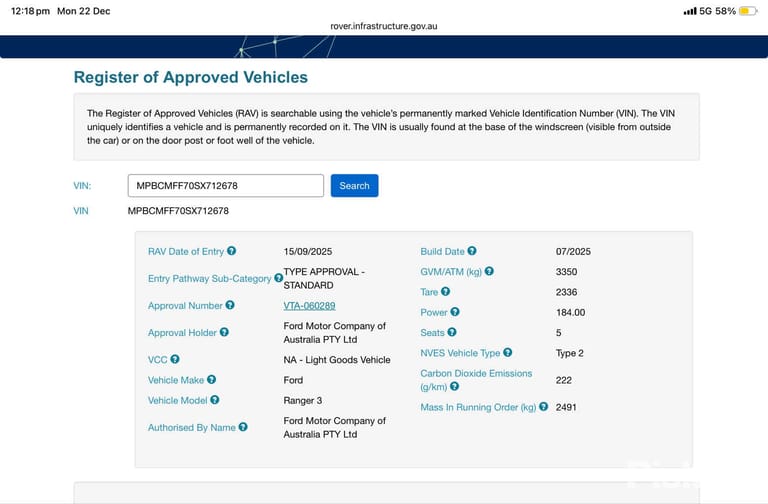
Task: Click the Seats value 5
Action: point(558,333)
